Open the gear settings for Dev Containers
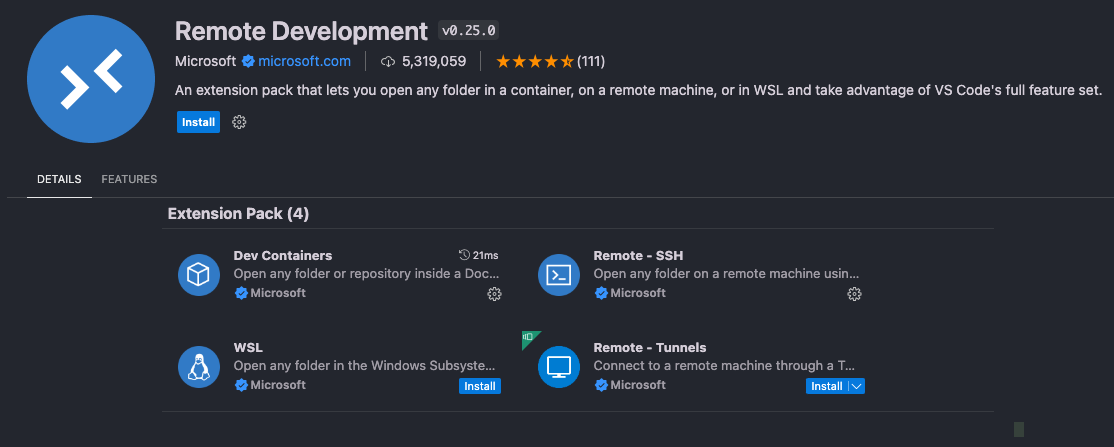 [x=494, y=294]
